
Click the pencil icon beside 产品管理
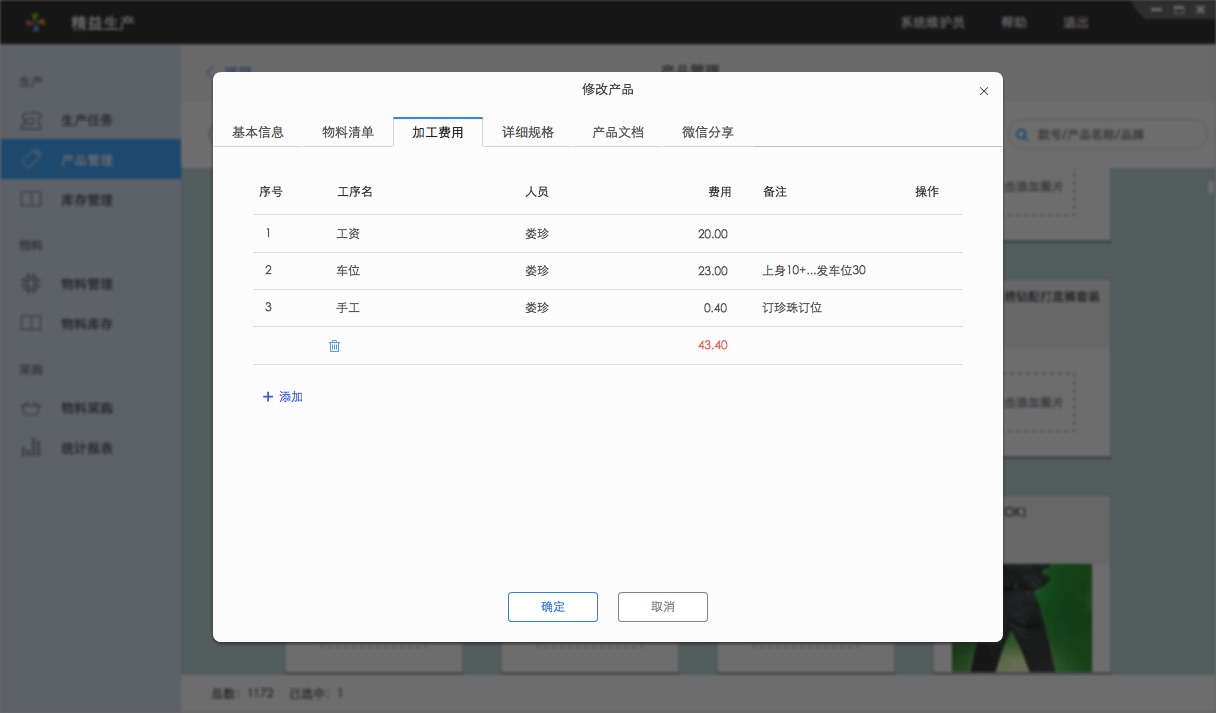pos(32,158)
